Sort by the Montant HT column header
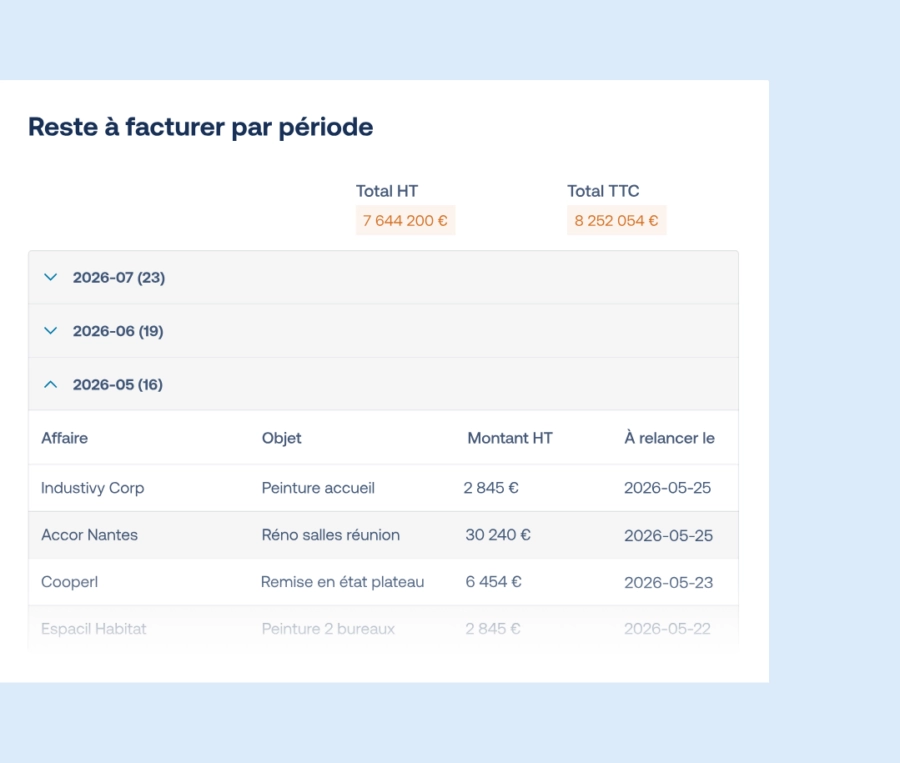This screenshot has height=763, width=900. [x=509, y=438]
